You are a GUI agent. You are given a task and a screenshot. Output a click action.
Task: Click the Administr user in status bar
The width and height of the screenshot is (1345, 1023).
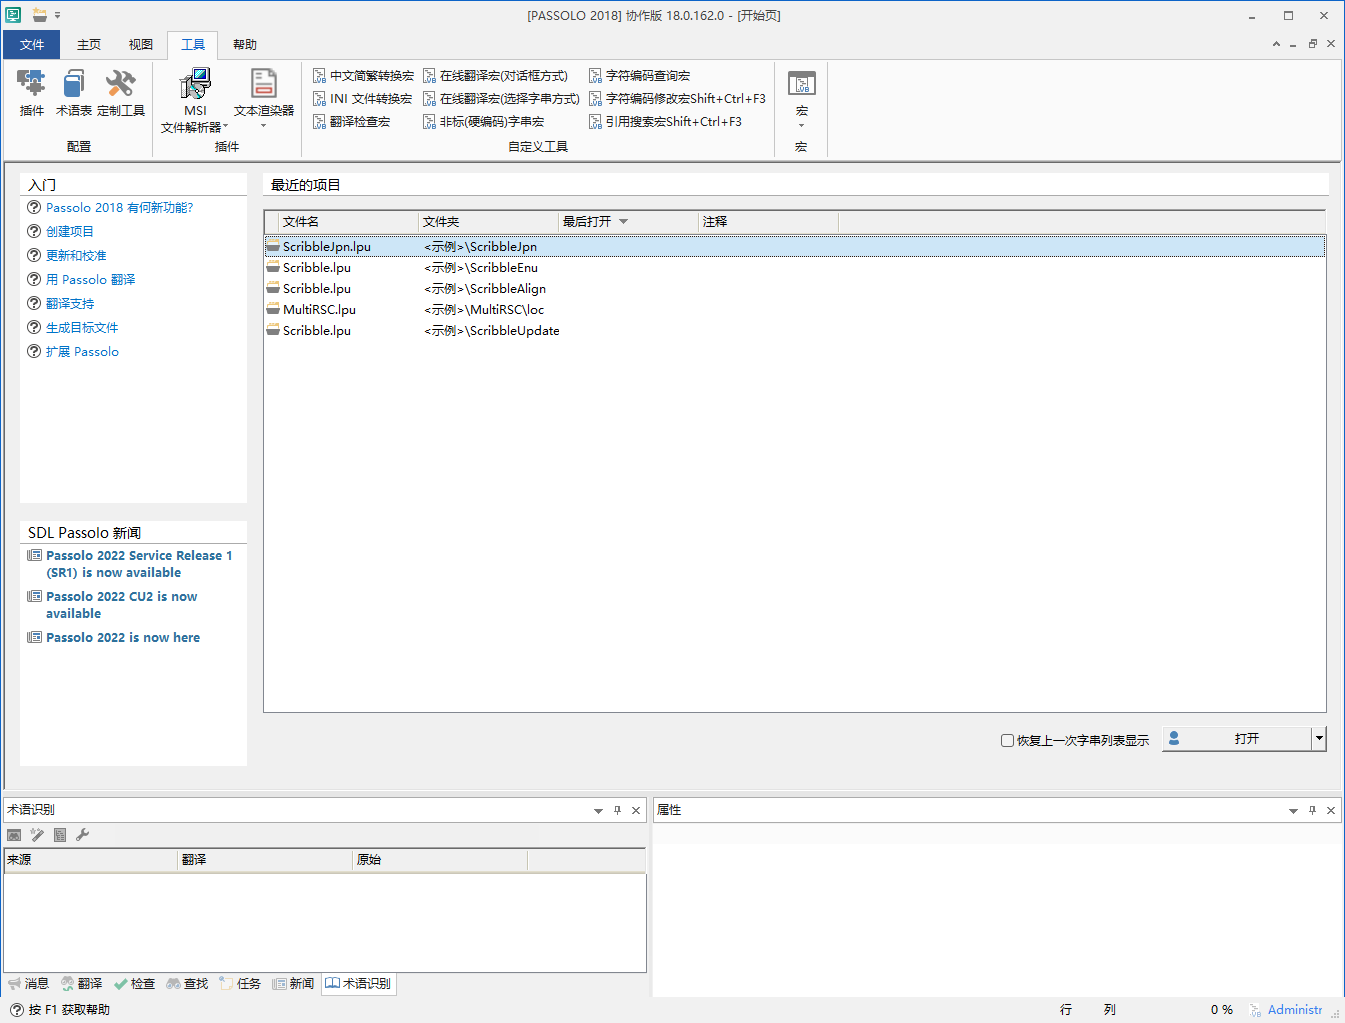coord(1287,1010)
